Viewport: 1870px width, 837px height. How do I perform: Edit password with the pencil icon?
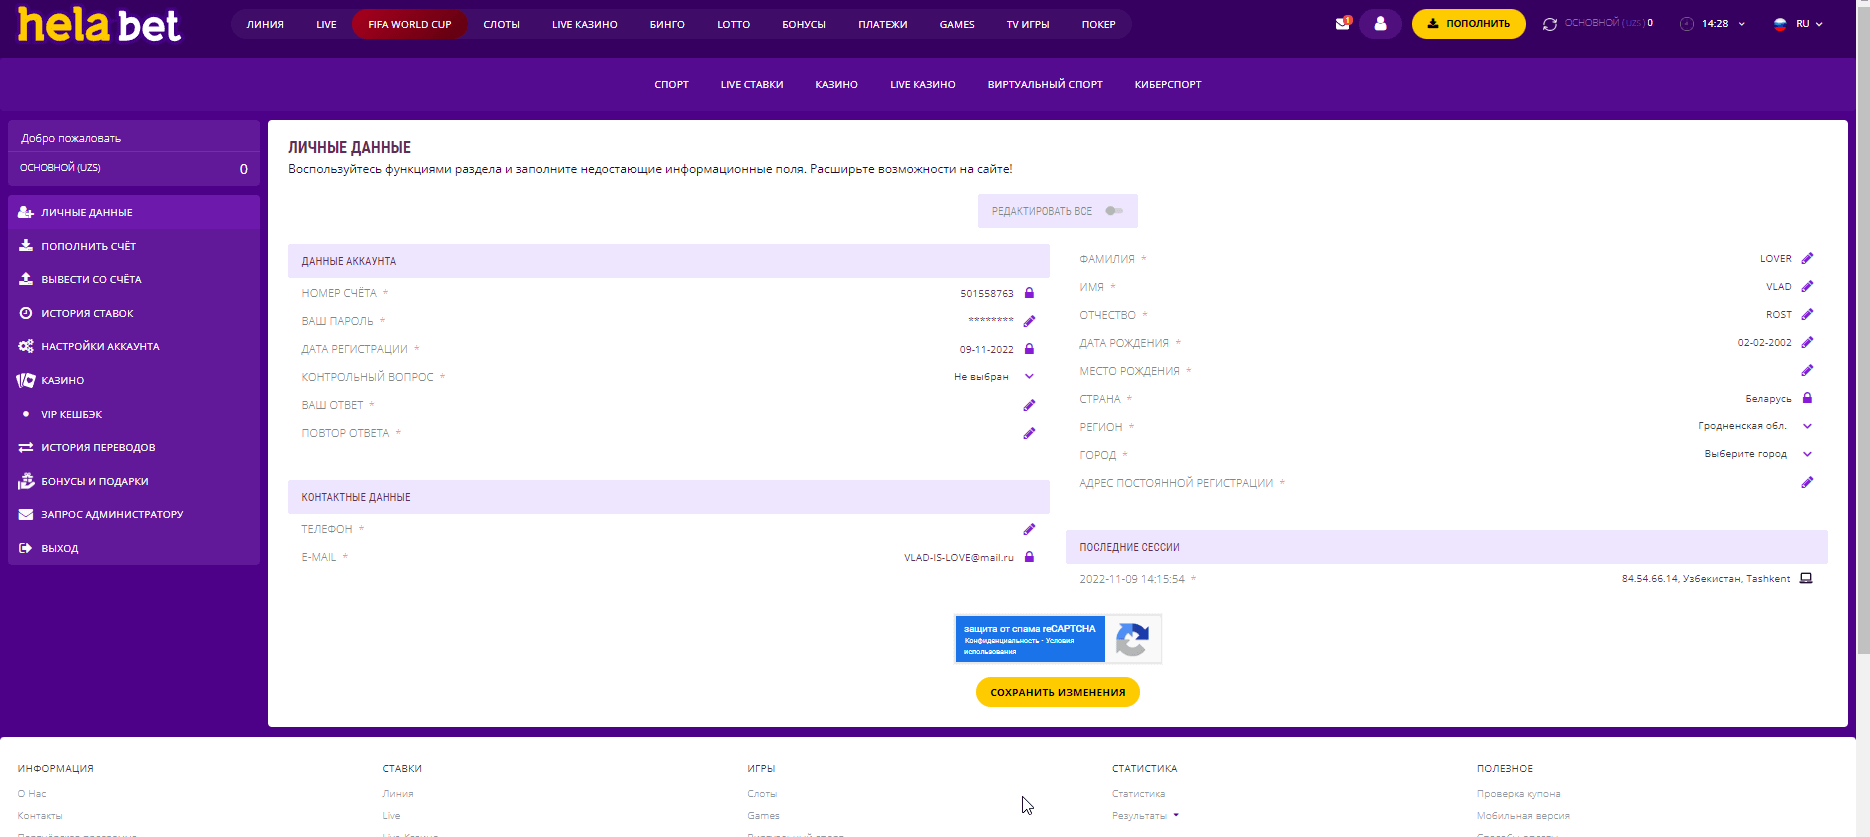(1029, 321)
